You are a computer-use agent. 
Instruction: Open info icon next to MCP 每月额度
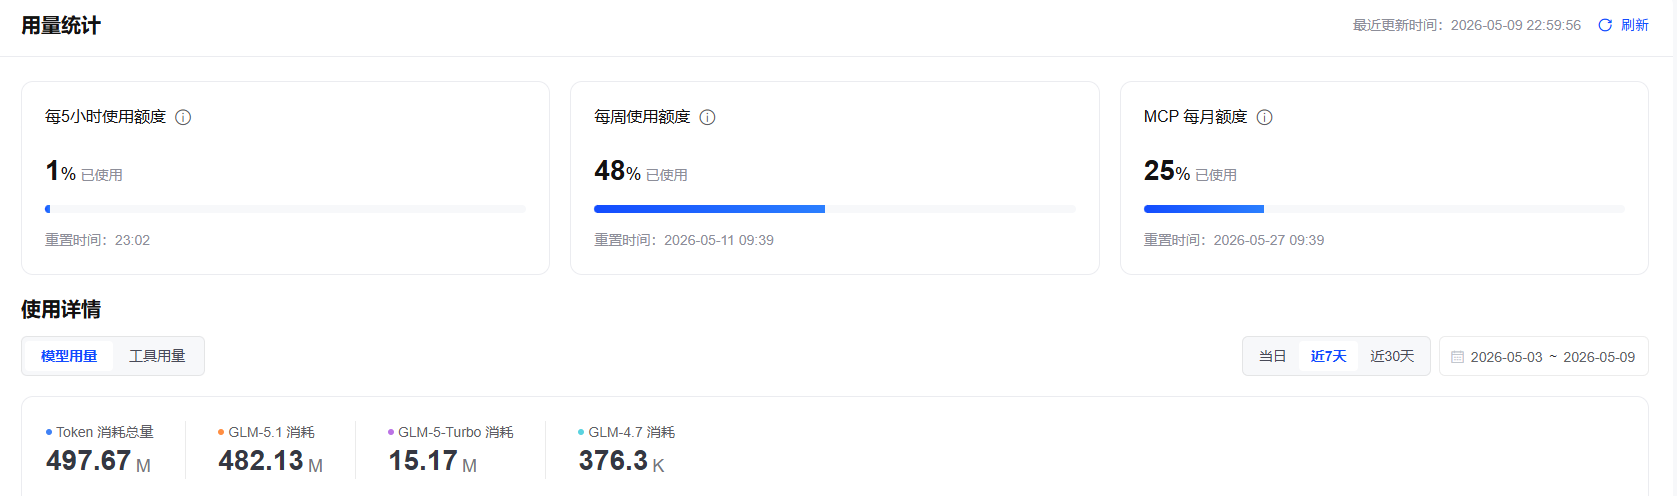point(1264,117)
